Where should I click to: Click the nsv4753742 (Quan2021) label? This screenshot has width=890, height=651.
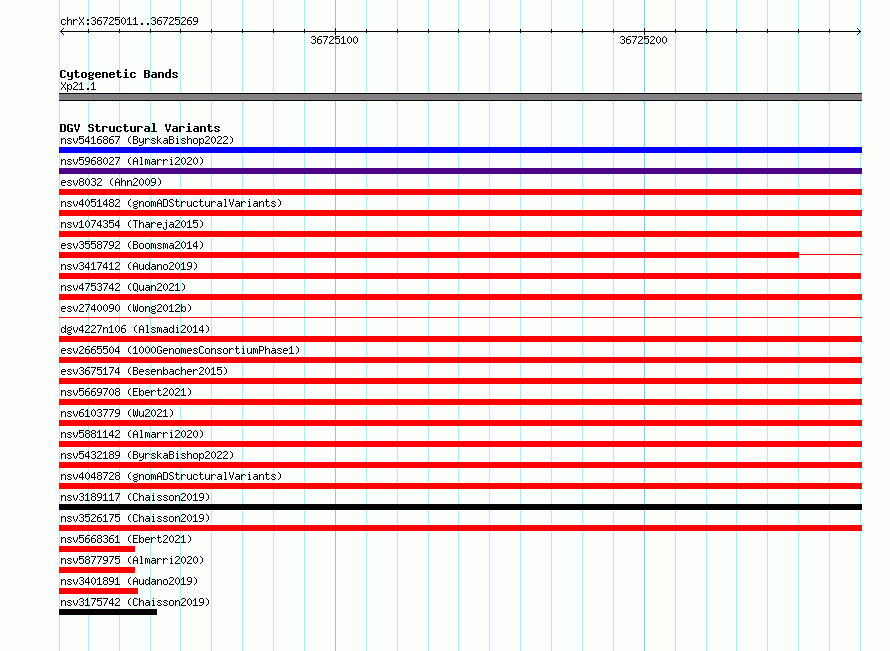click(x=123, y=287)
